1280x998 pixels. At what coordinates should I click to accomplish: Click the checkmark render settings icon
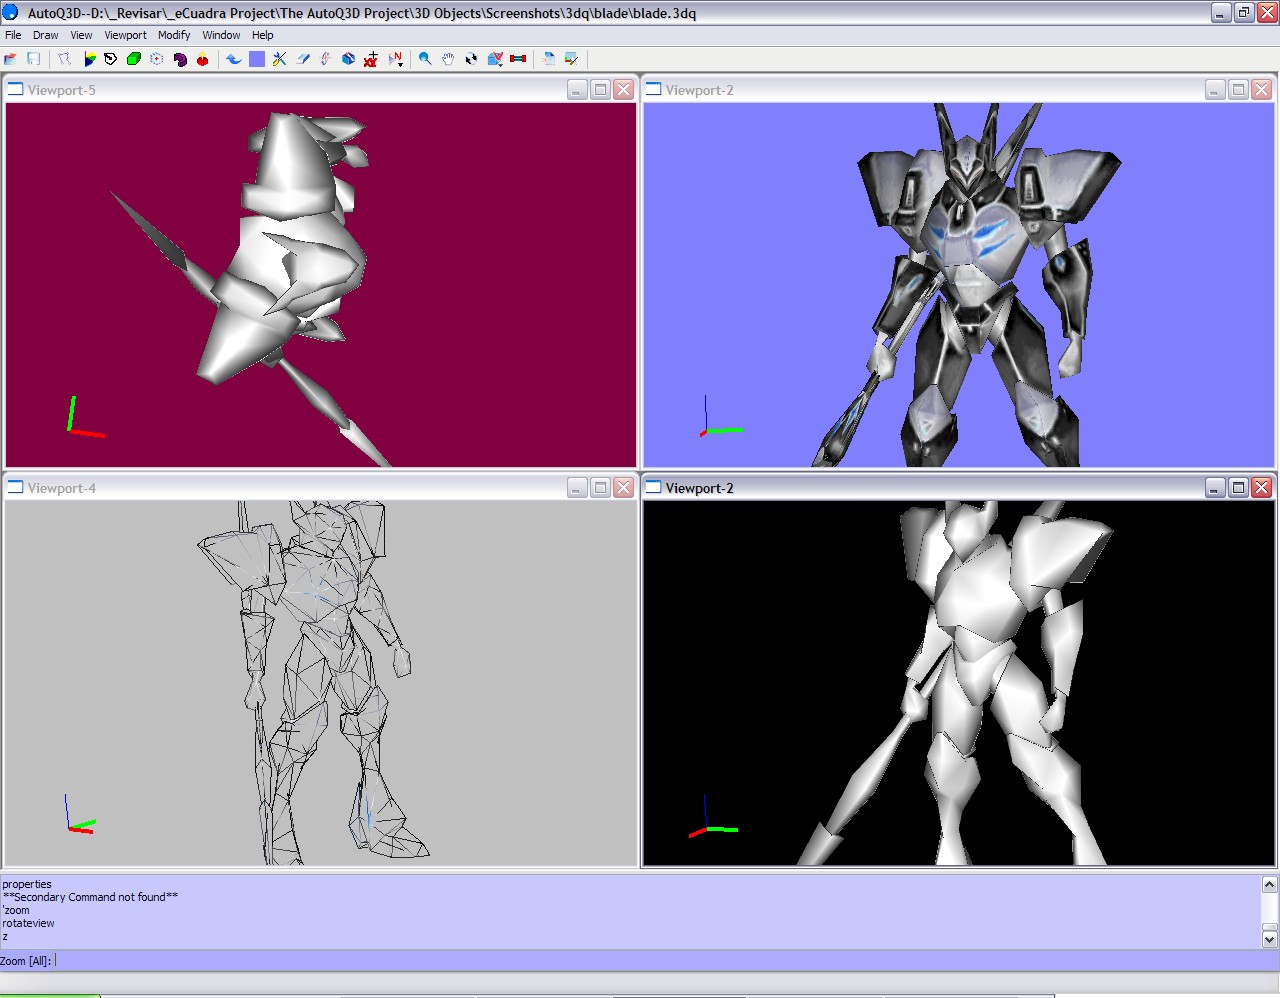point(572,59)
